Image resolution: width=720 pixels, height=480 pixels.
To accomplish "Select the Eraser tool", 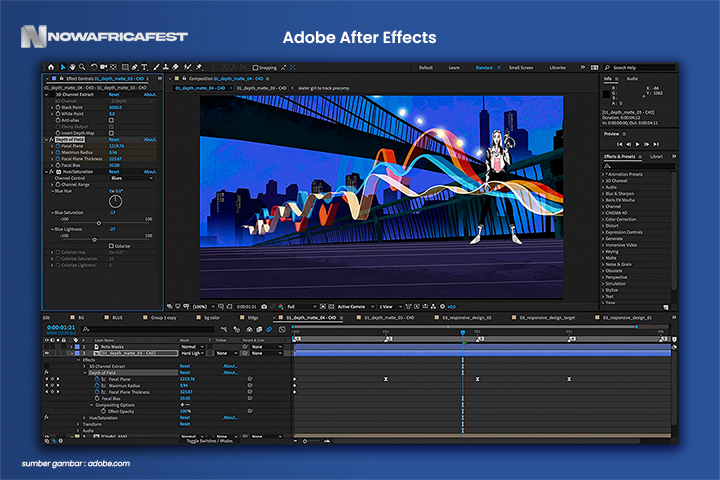I will tap(175, 67).
